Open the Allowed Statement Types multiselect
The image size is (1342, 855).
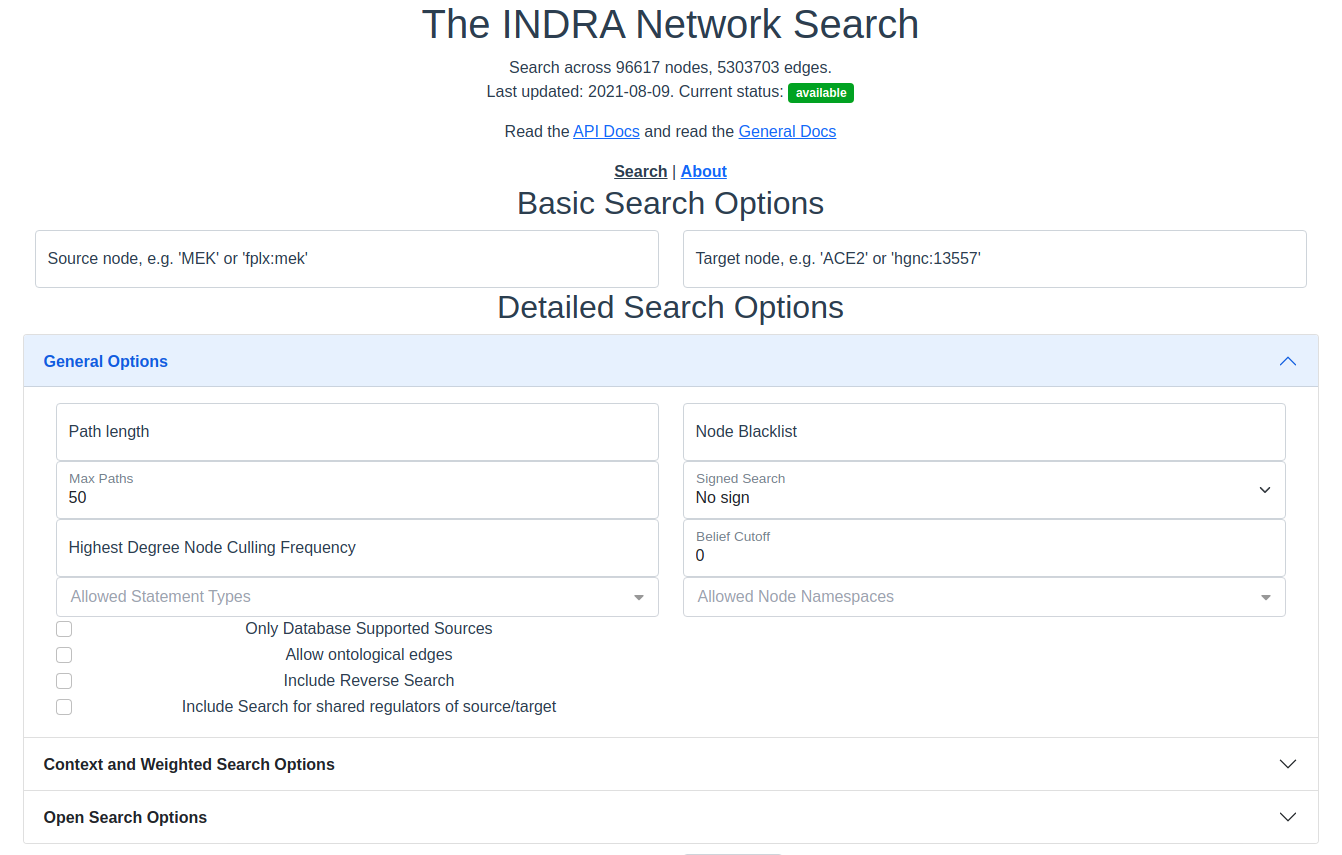[357, 597]
